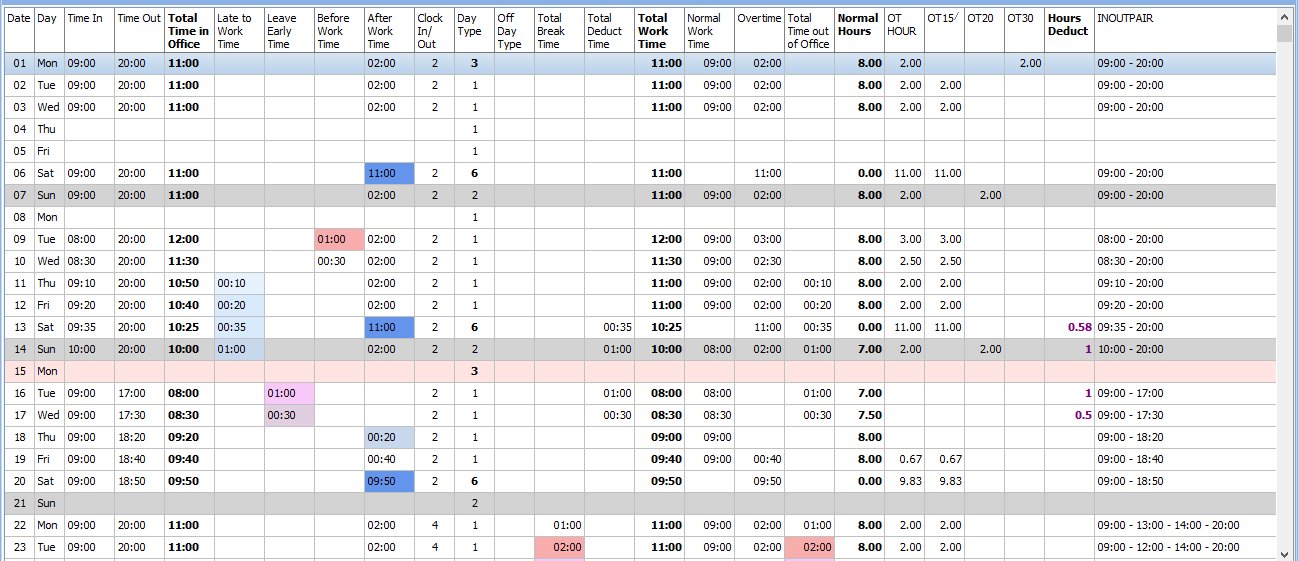Click the Late to Work Time header
This screenshot has width=1299, height=561.
coord(239,31)
